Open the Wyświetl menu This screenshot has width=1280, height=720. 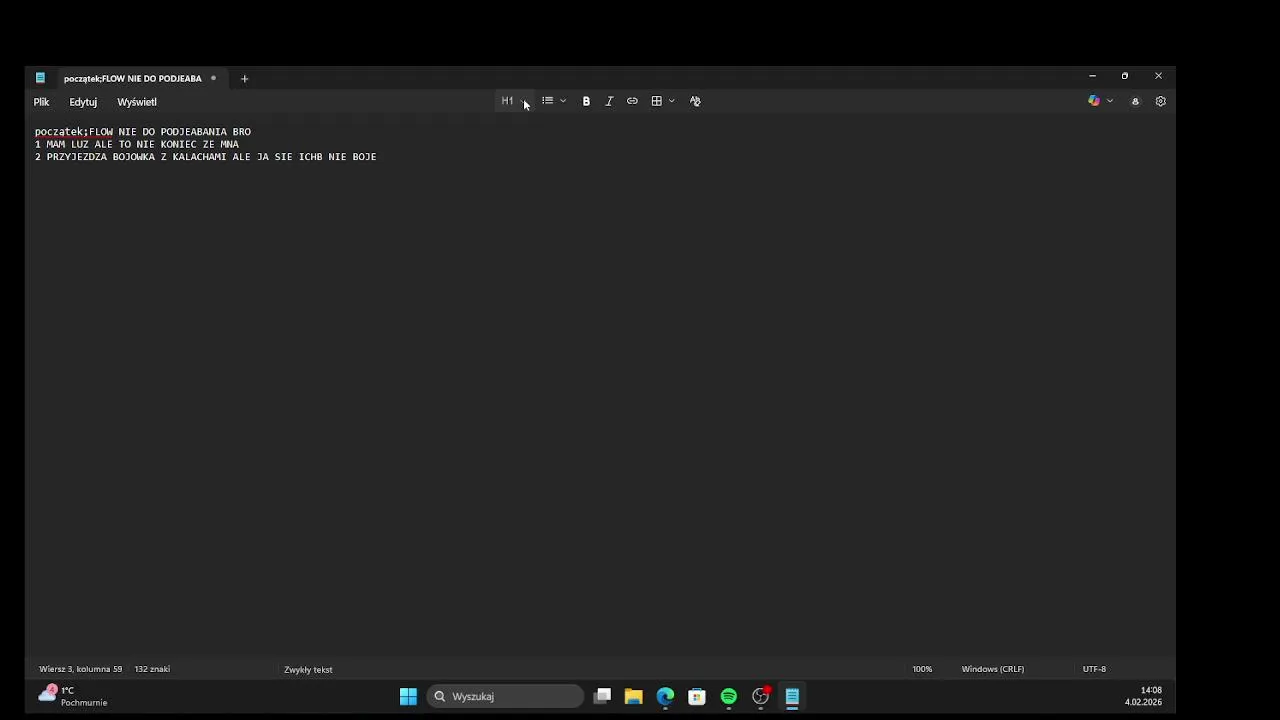pos(137,102)
